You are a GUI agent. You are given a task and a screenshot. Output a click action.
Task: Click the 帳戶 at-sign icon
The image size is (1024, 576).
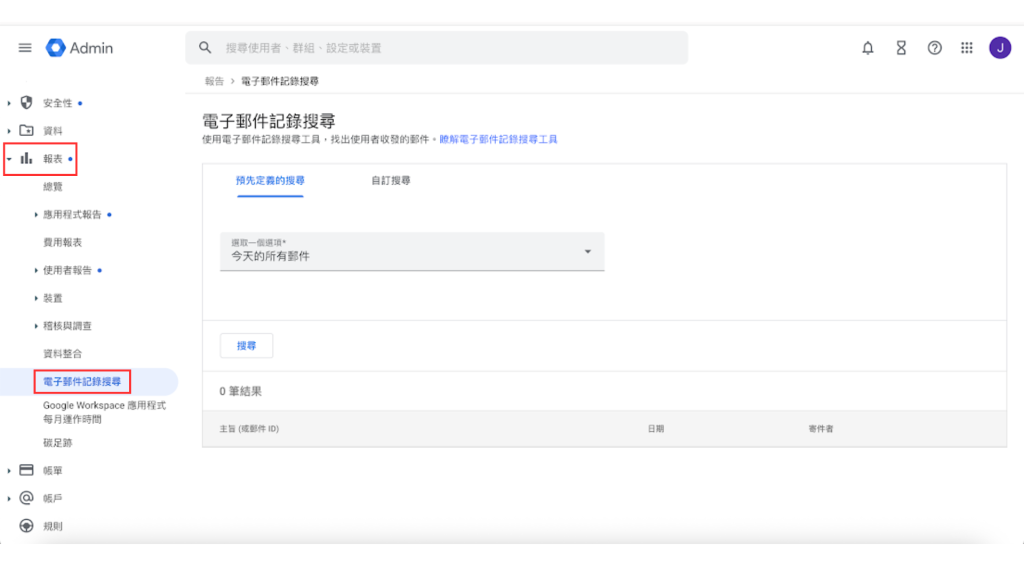coord(26,498)
